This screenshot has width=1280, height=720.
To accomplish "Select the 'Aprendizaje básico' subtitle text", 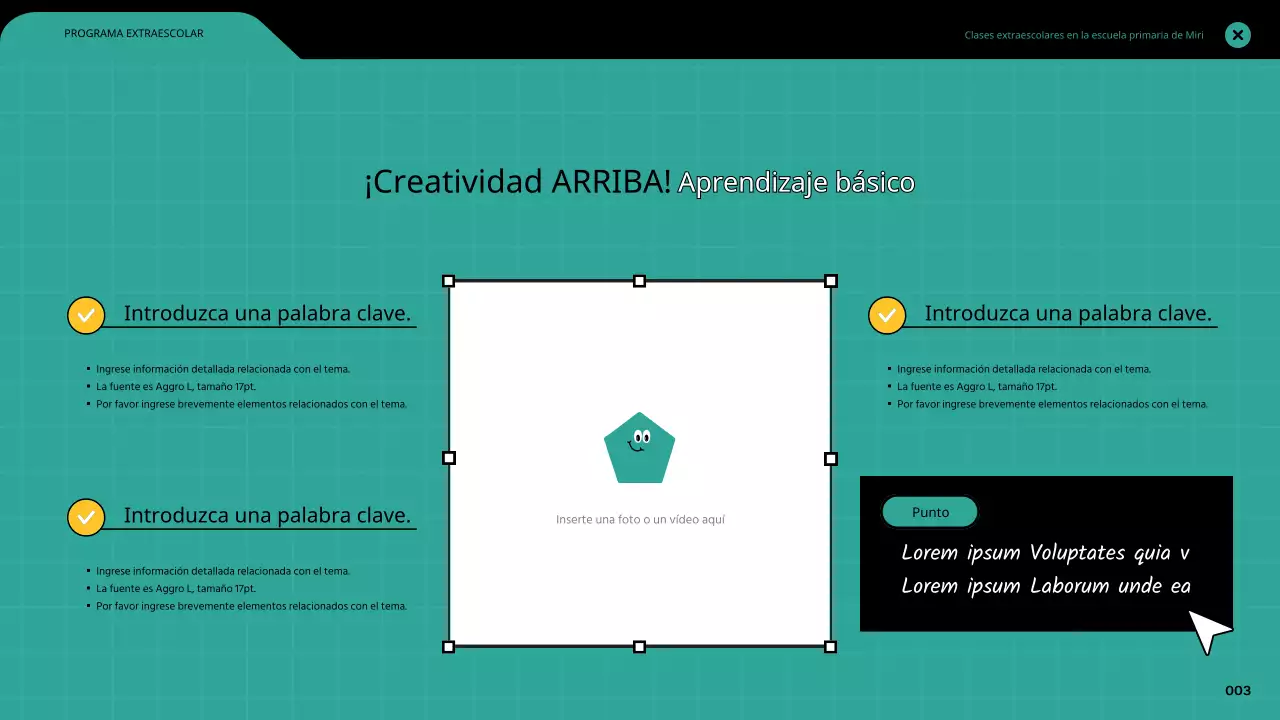I will coord(796,183).
